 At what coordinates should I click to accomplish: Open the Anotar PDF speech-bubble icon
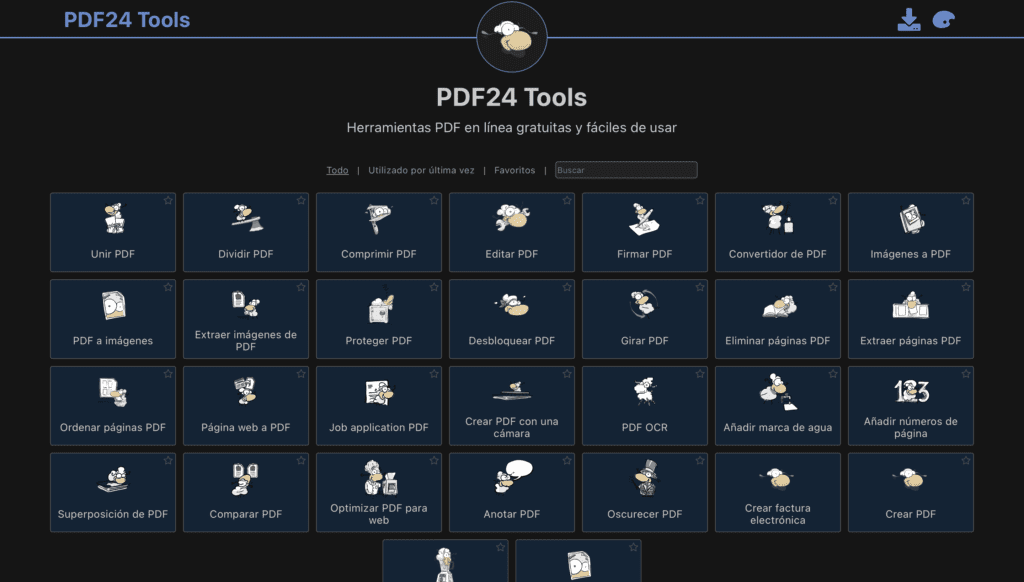click(514, 477)
